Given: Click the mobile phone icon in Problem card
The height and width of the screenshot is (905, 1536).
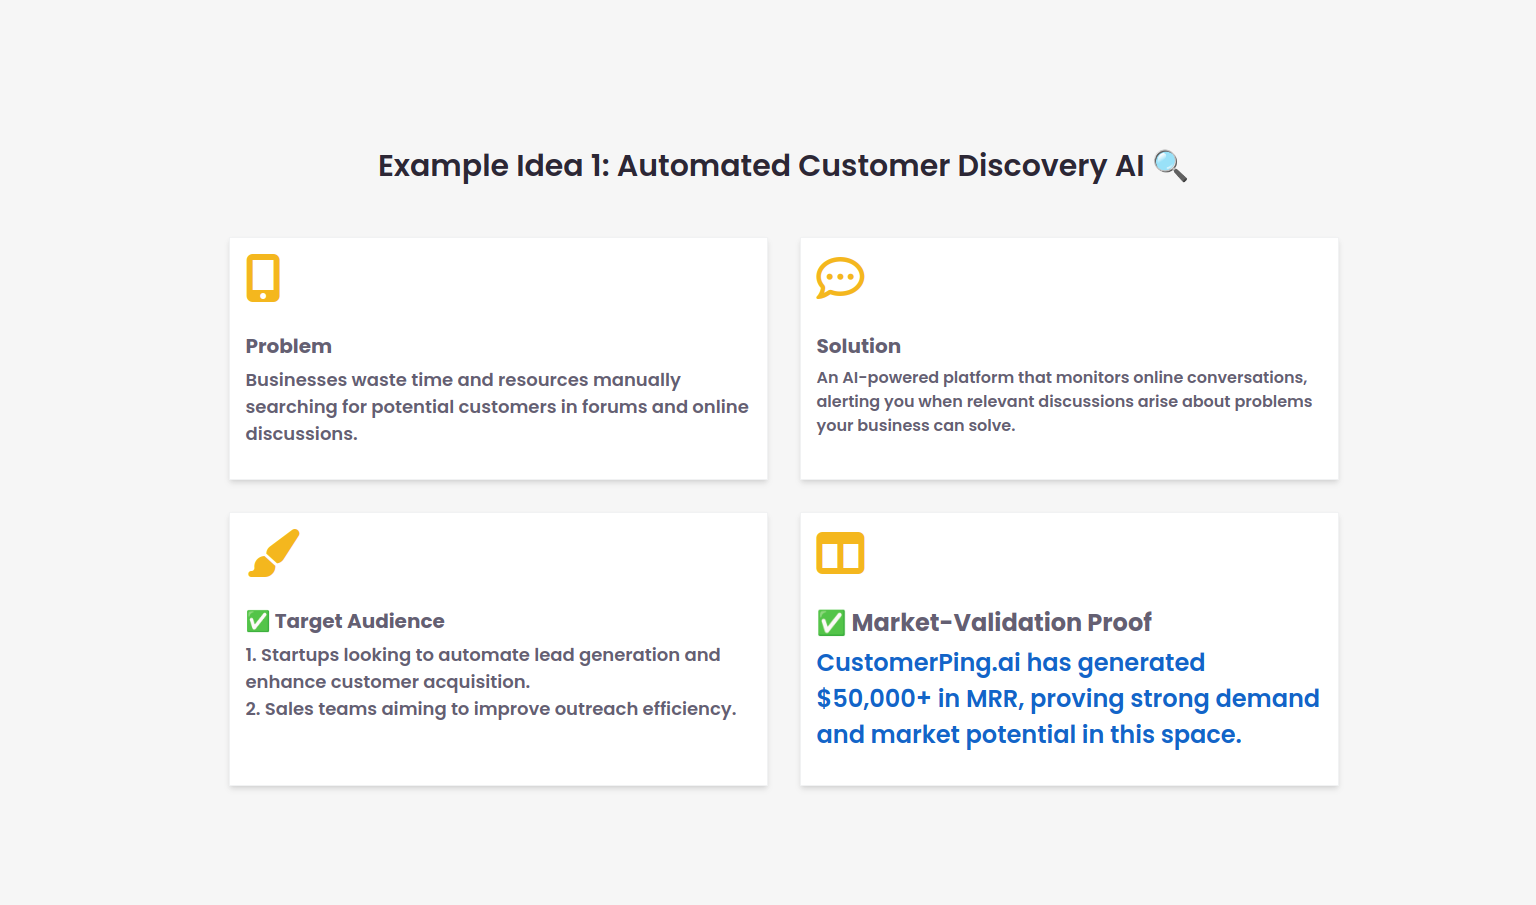Looking at the screenshot, I should coord(263,278).
